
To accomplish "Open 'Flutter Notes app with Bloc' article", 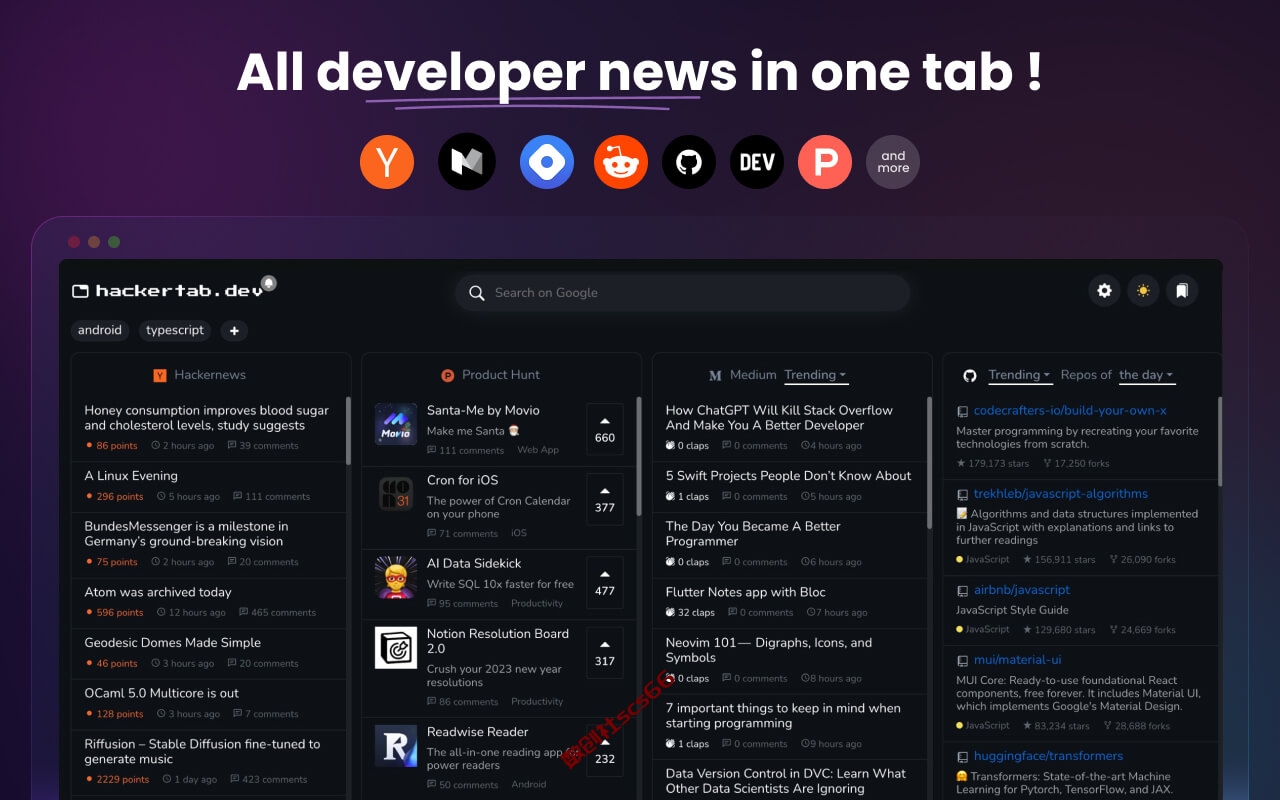I will point(746,592).
